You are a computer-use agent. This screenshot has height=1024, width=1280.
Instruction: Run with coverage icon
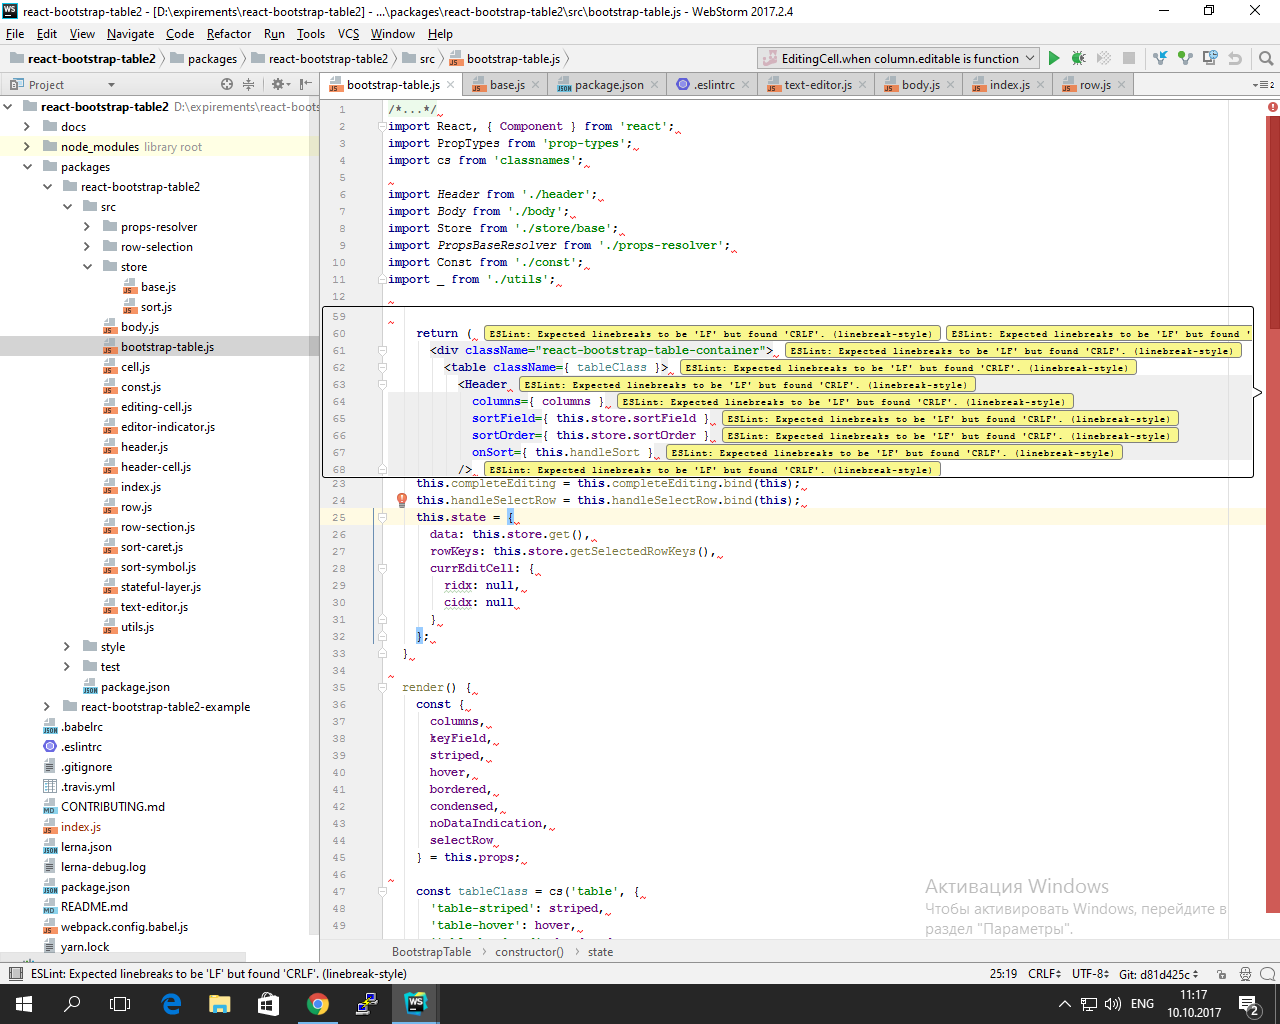click(x=1103, y=59)
